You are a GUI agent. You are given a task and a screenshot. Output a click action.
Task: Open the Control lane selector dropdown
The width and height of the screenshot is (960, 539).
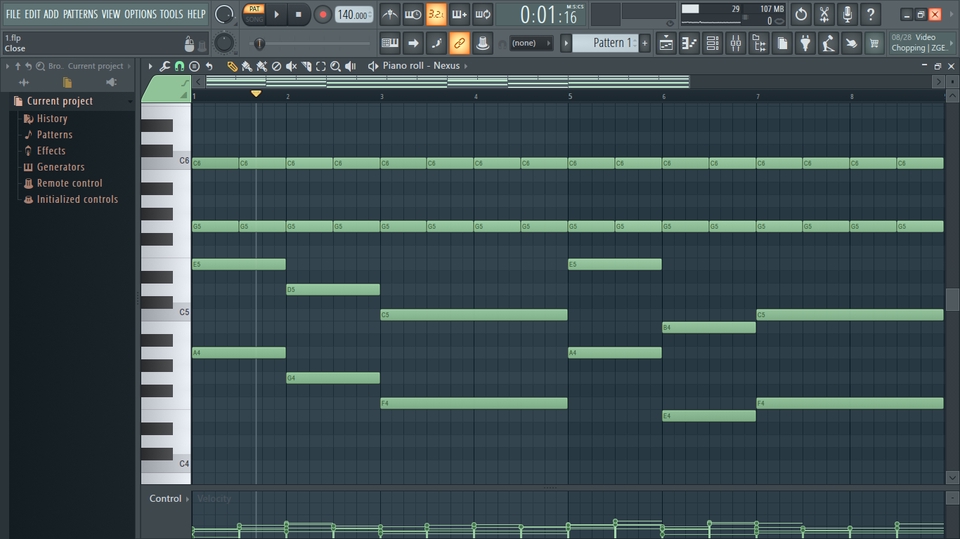(x=169, y=499)
